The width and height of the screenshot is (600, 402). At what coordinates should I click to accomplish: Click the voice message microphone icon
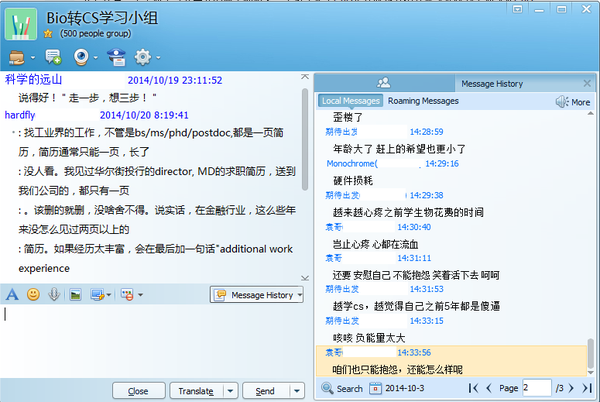pos(52,294)
